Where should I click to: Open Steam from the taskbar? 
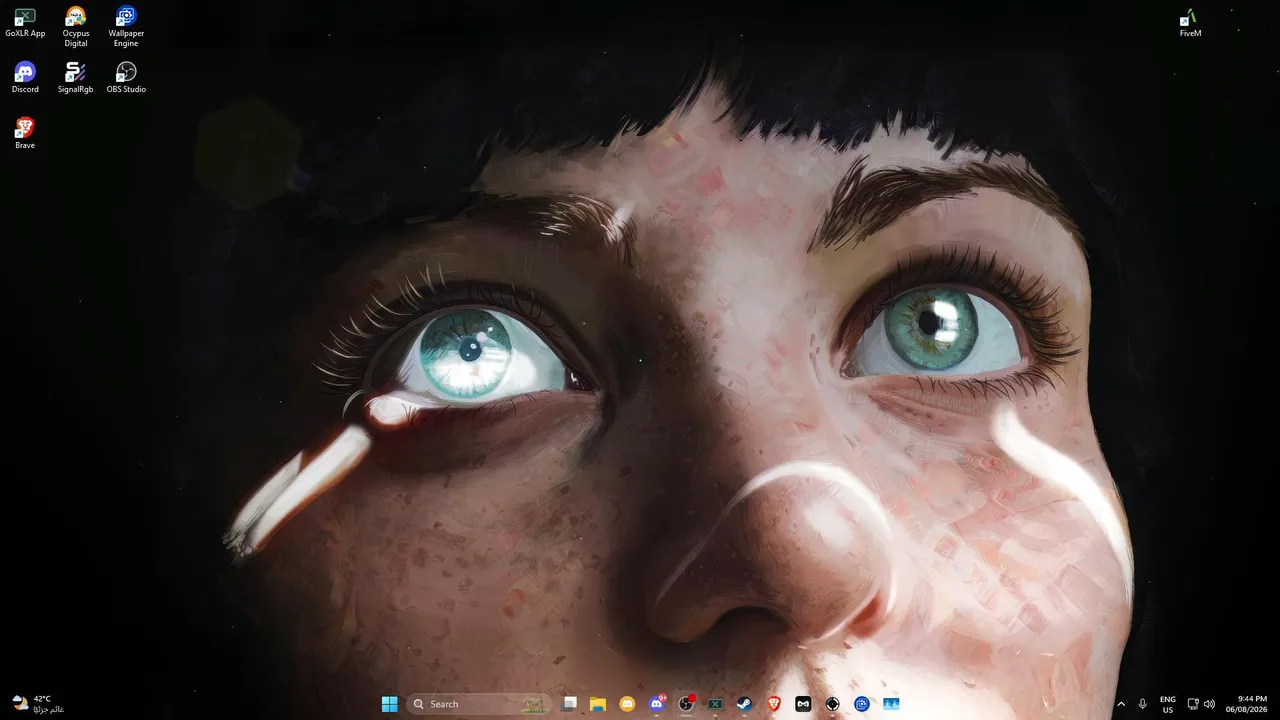click(x=745, y=704)
